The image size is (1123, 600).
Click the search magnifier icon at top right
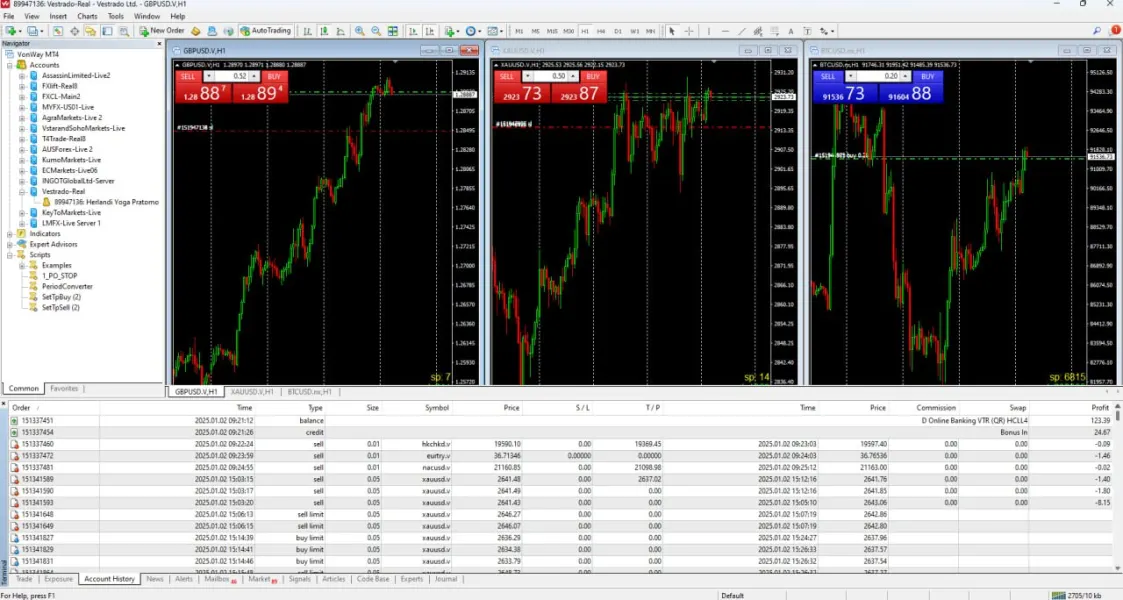click(1097, 31)
